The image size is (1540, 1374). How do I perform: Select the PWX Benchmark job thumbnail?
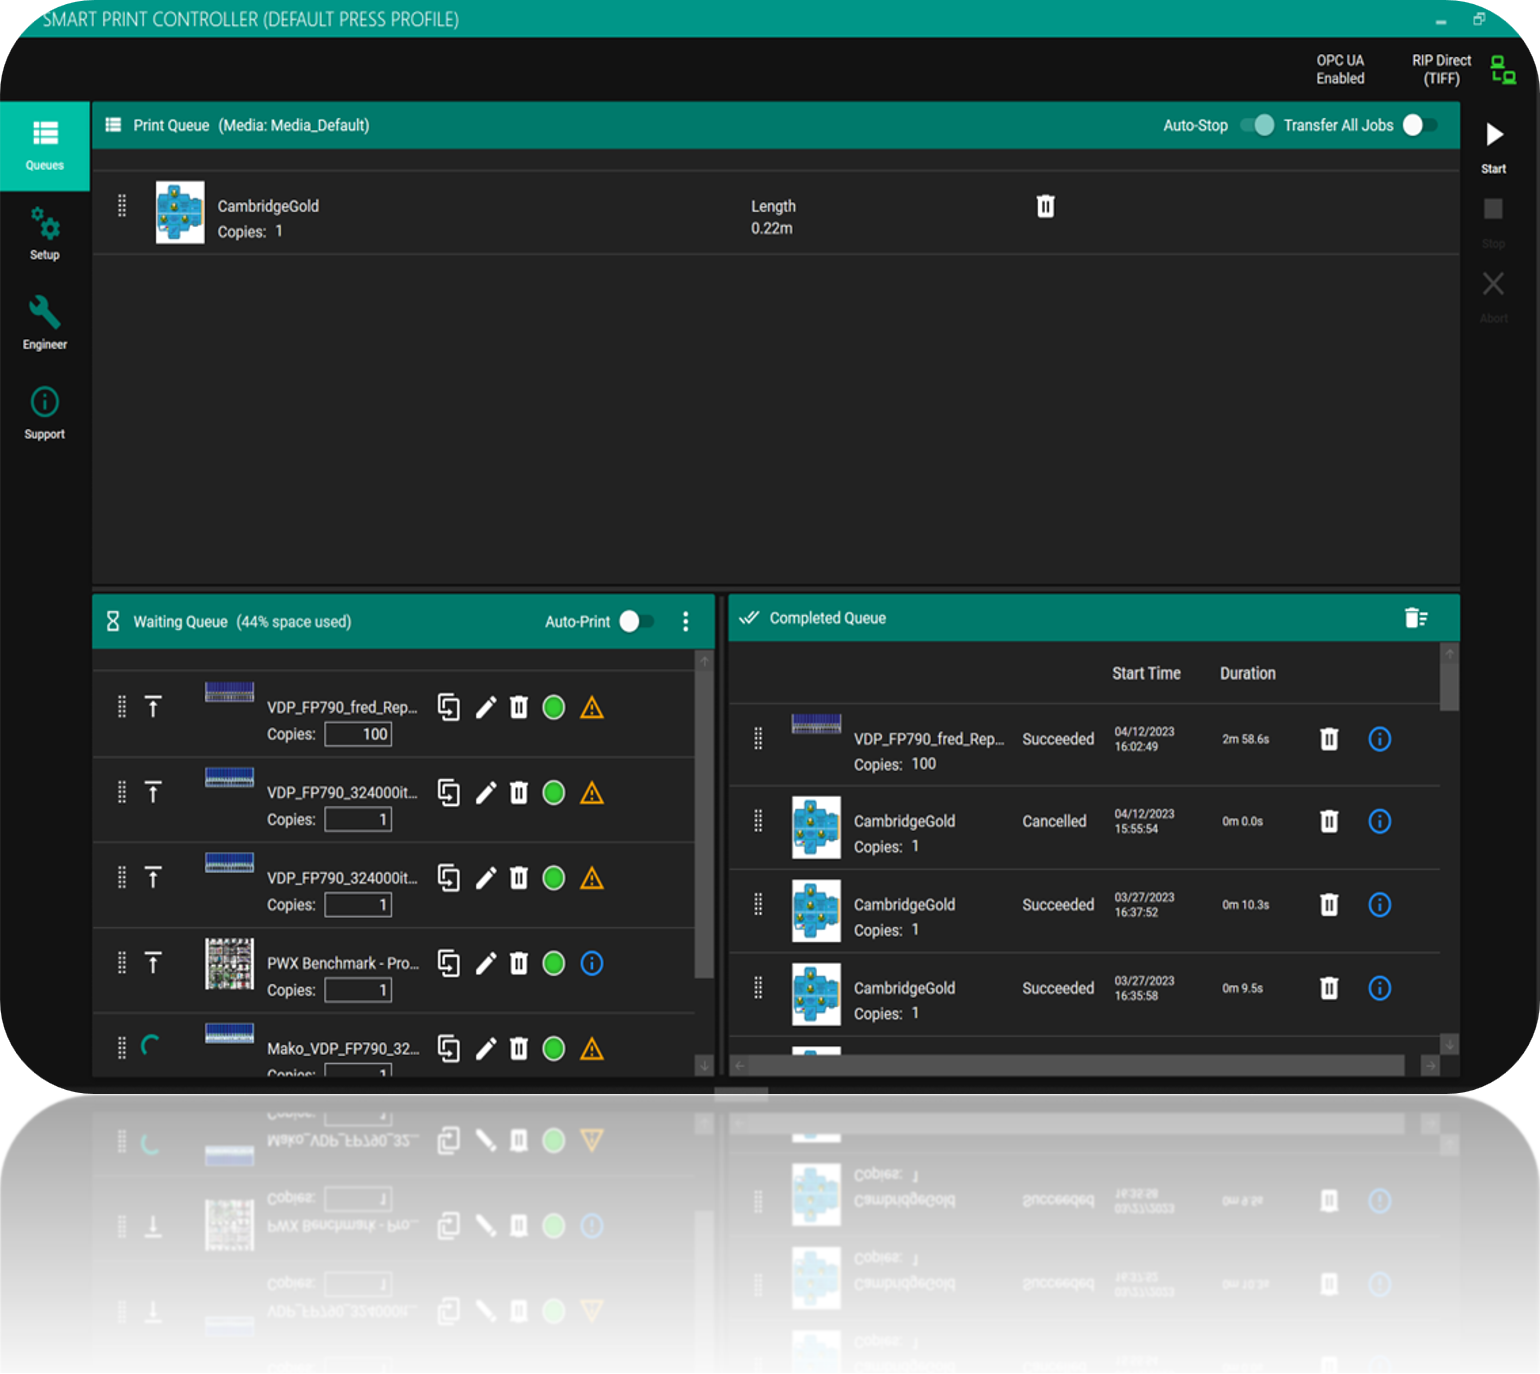[229, 964]
